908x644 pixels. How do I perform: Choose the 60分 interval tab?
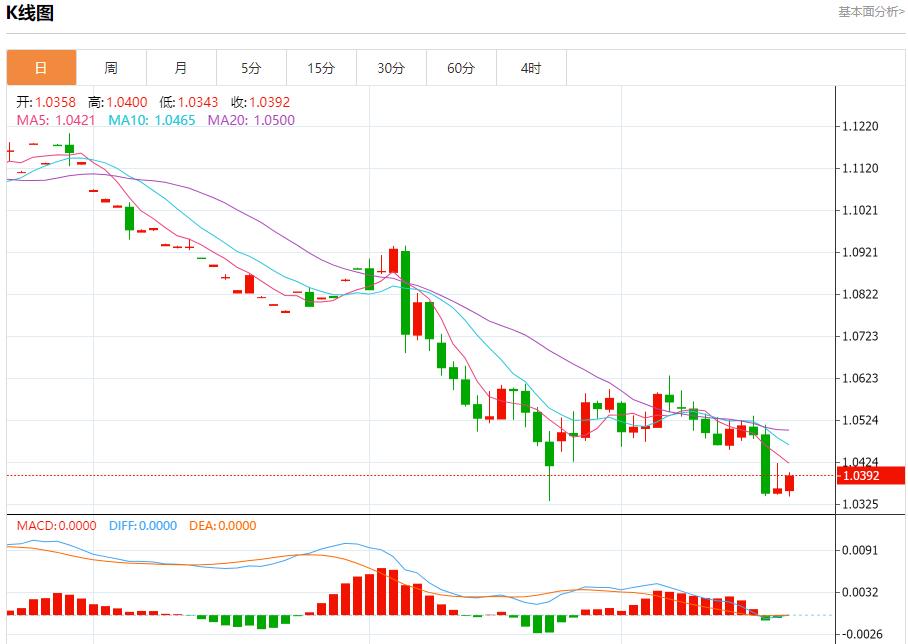(461, 68)
